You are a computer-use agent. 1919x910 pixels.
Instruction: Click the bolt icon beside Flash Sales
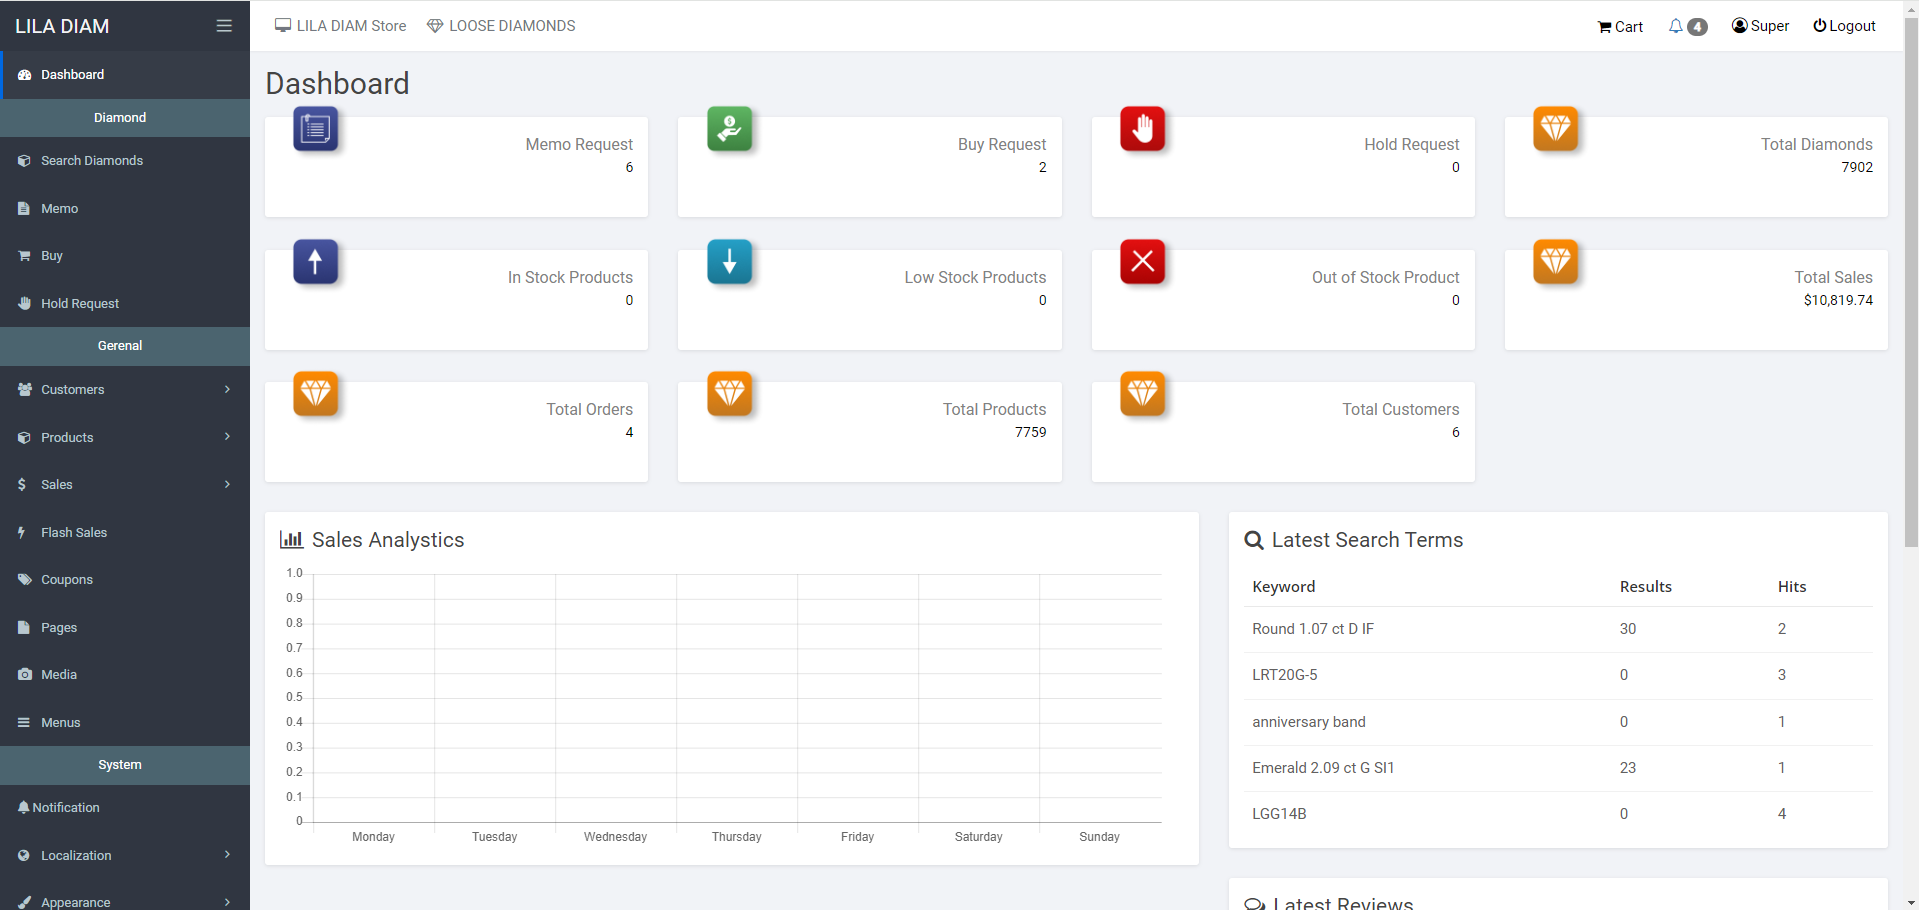(x=22, y=533)
